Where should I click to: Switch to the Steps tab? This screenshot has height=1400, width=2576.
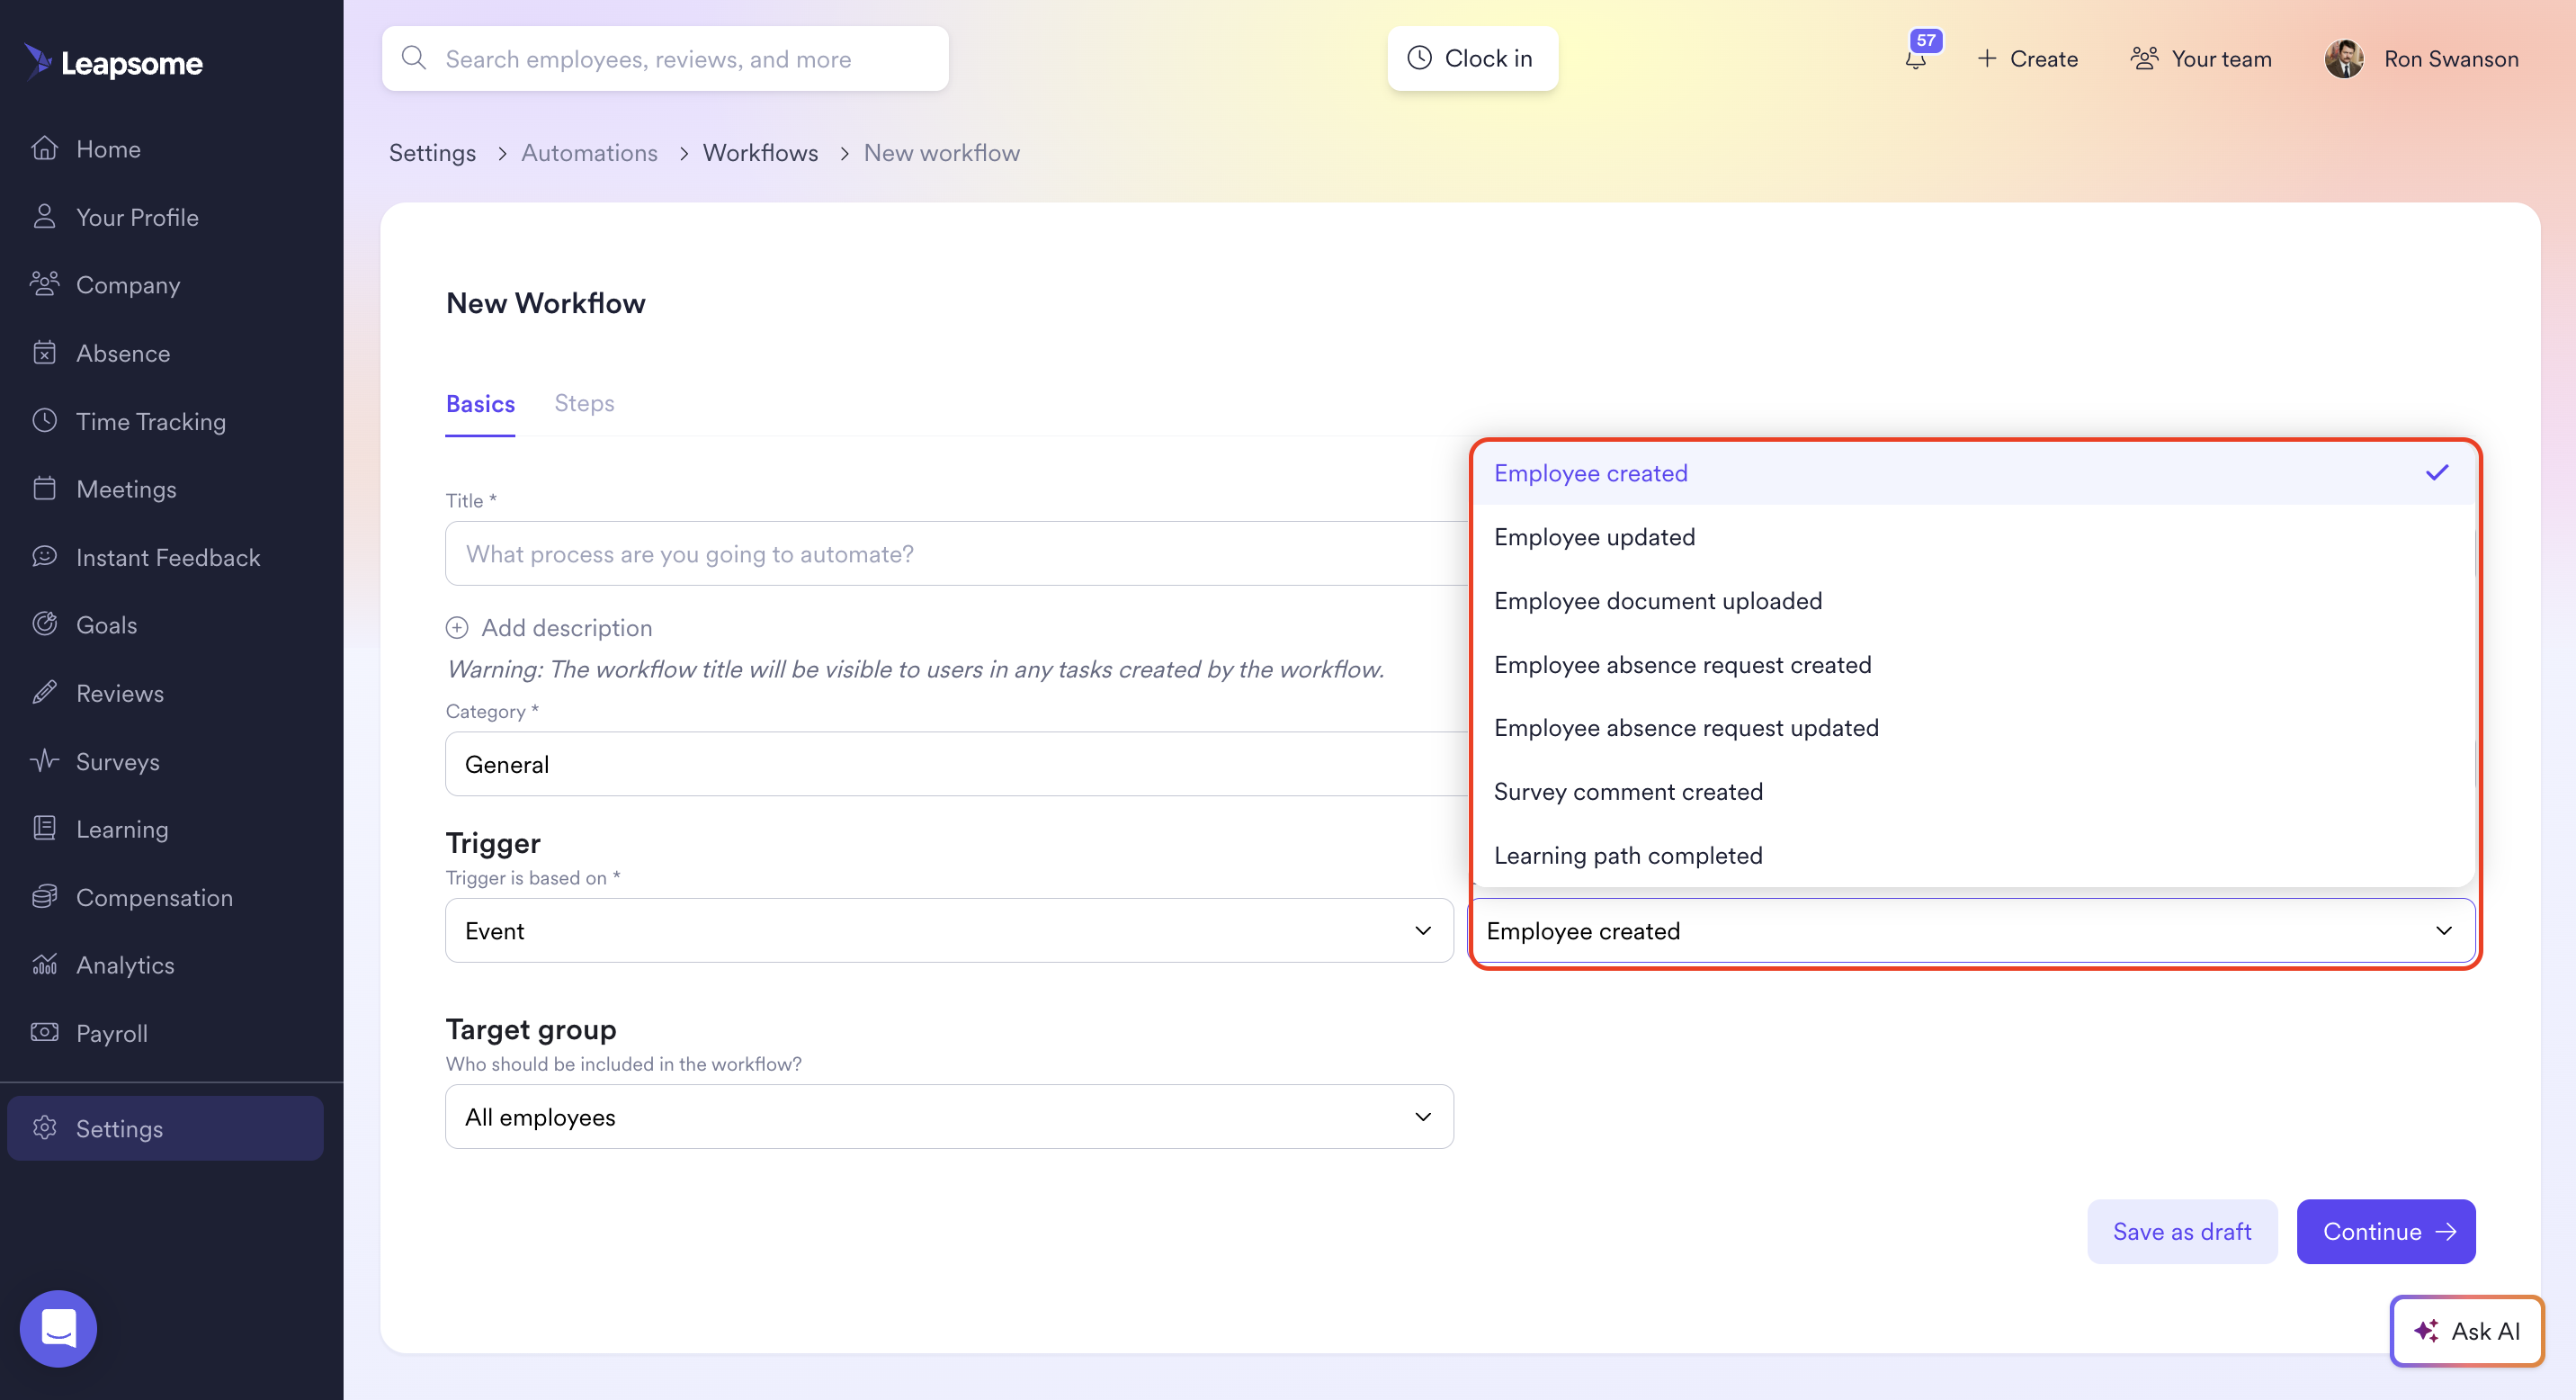pyautogui.click(x=584, y=403)
